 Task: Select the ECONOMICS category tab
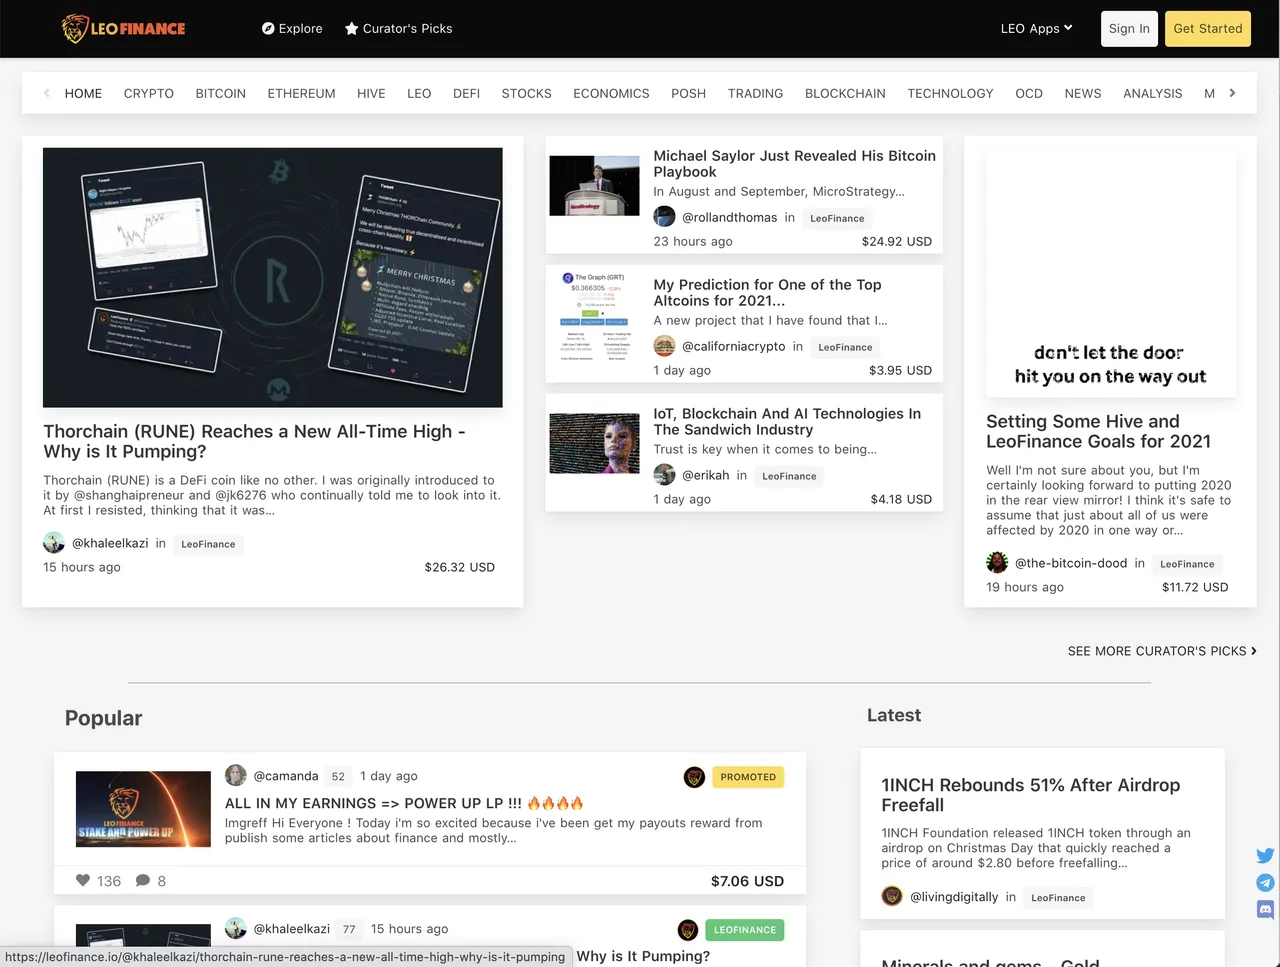pyautogui.click(x=611, y=93)
